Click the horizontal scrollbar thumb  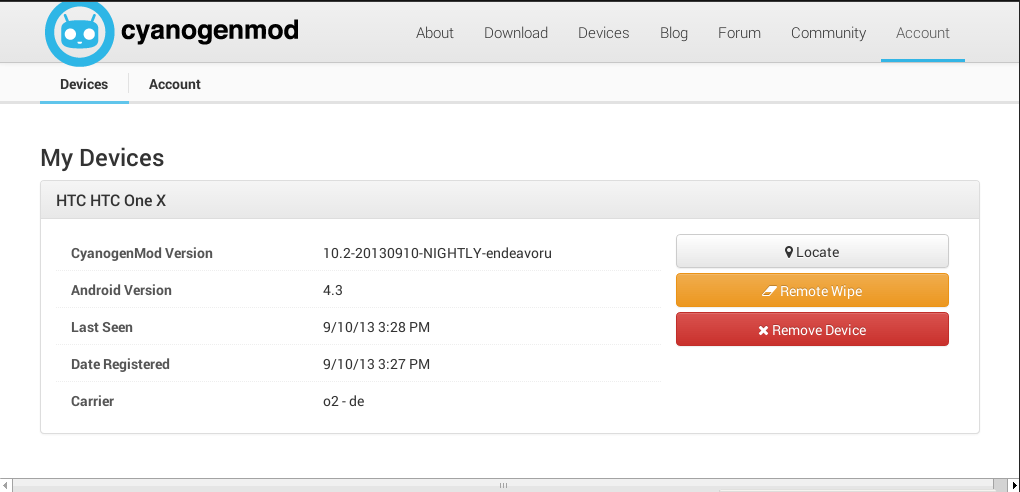503,485
